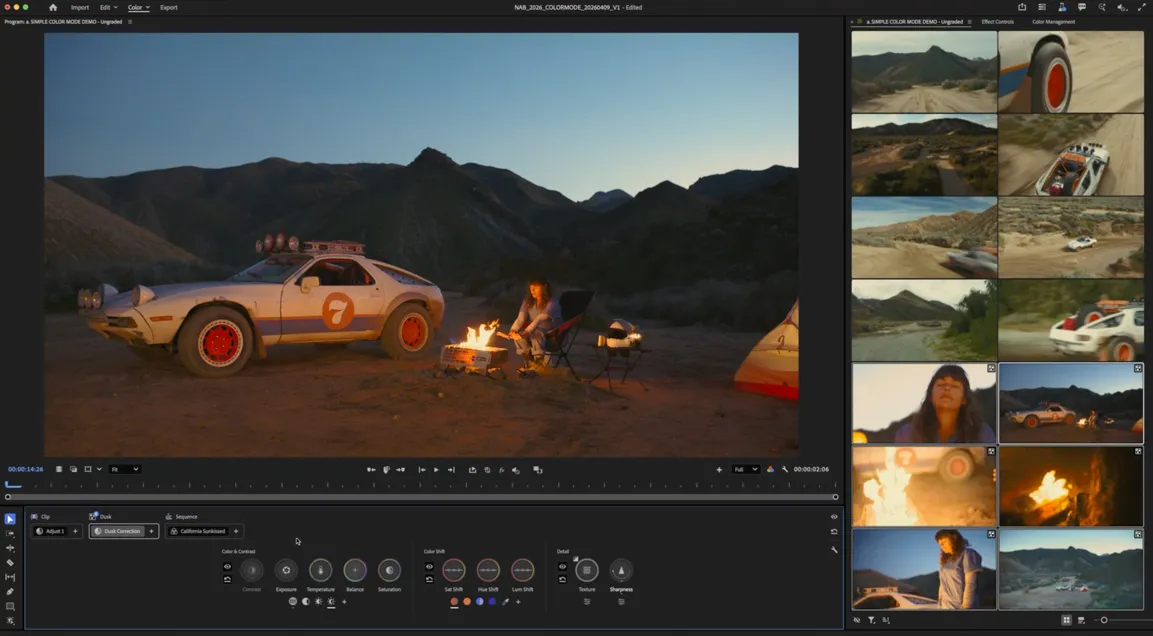Click the Temperature adjustment dial

click(x=320, y=570)
